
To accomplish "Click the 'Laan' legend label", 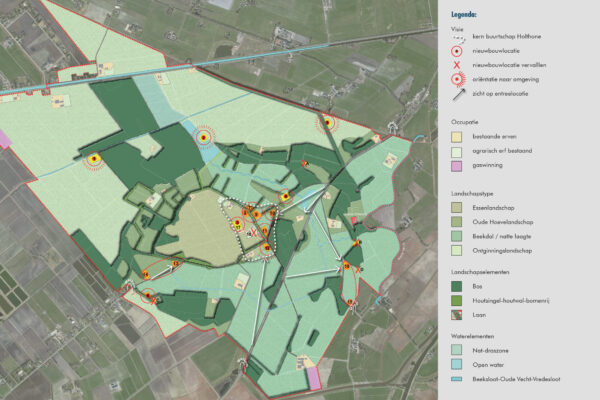I will pyautogui.click(x=479, y=315).
